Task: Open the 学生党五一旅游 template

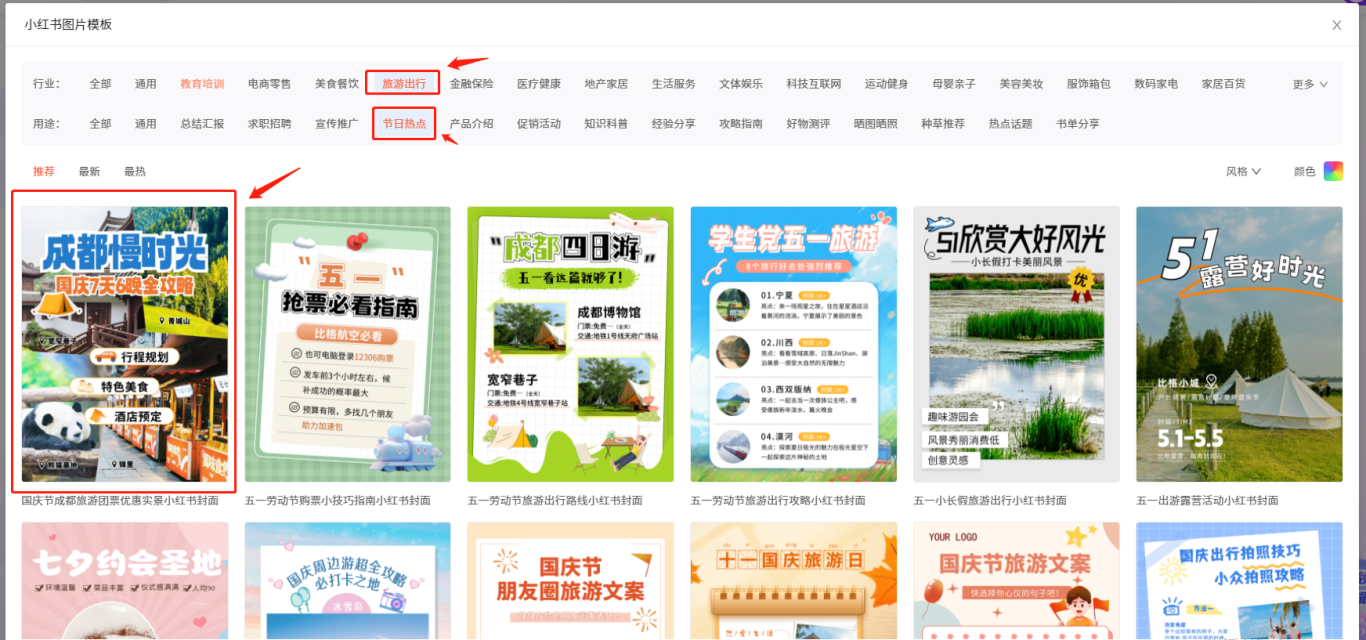Action: [x=793, y=344]
